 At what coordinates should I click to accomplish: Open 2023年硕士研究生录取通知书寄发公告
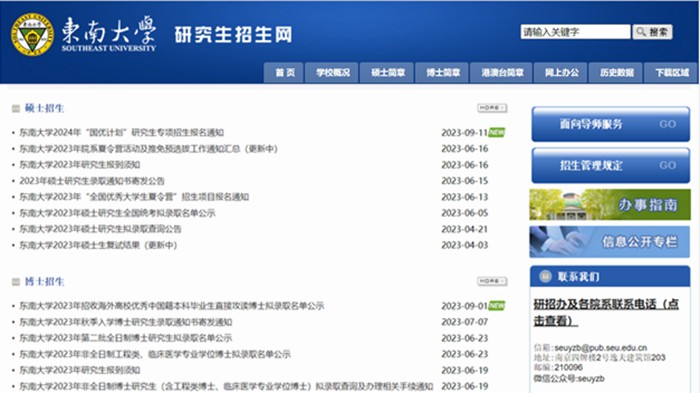[92, 181]
